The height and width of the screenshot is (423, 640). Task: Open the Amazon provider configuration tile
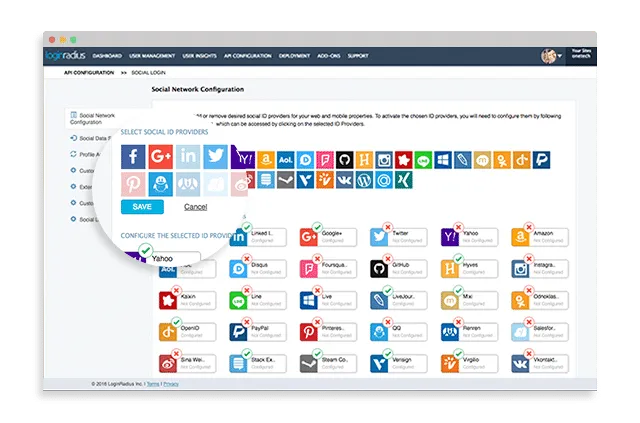pos(538,237)
